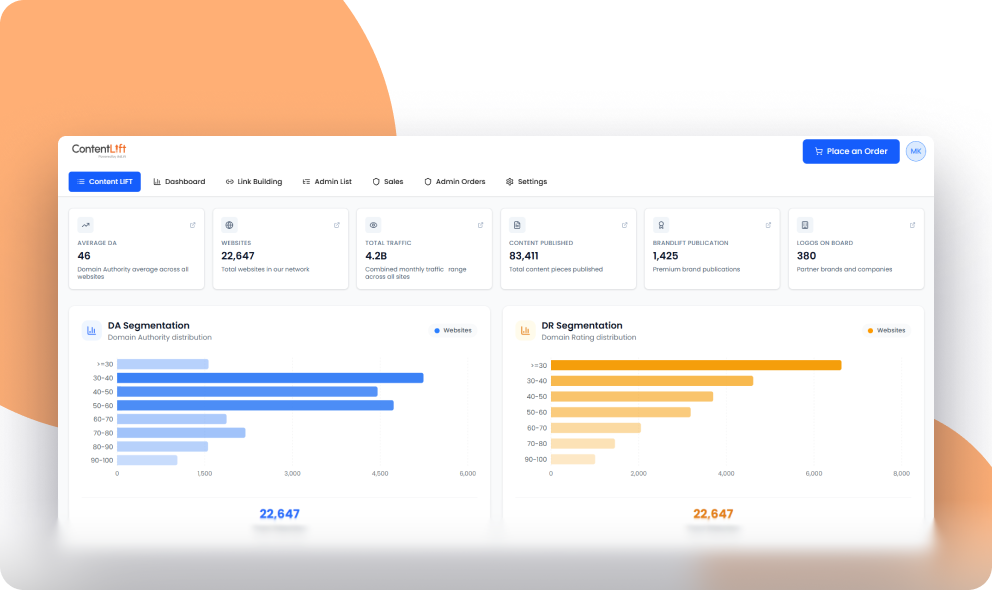Viewport: 992px width, 590px height.
Task: Click the Content Published document icon
Action: [518, 225]
